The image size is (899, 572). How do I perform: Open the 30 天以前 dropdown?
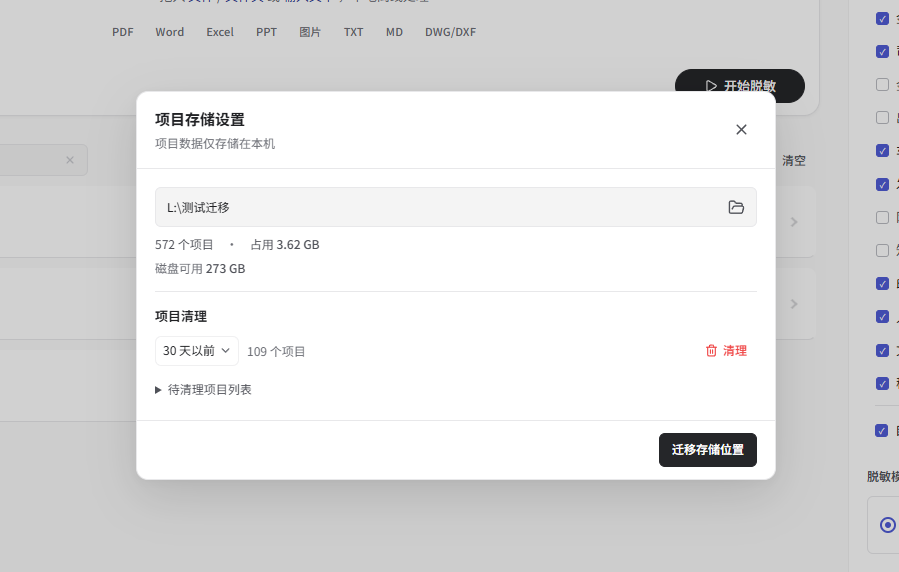pos(197,351)
